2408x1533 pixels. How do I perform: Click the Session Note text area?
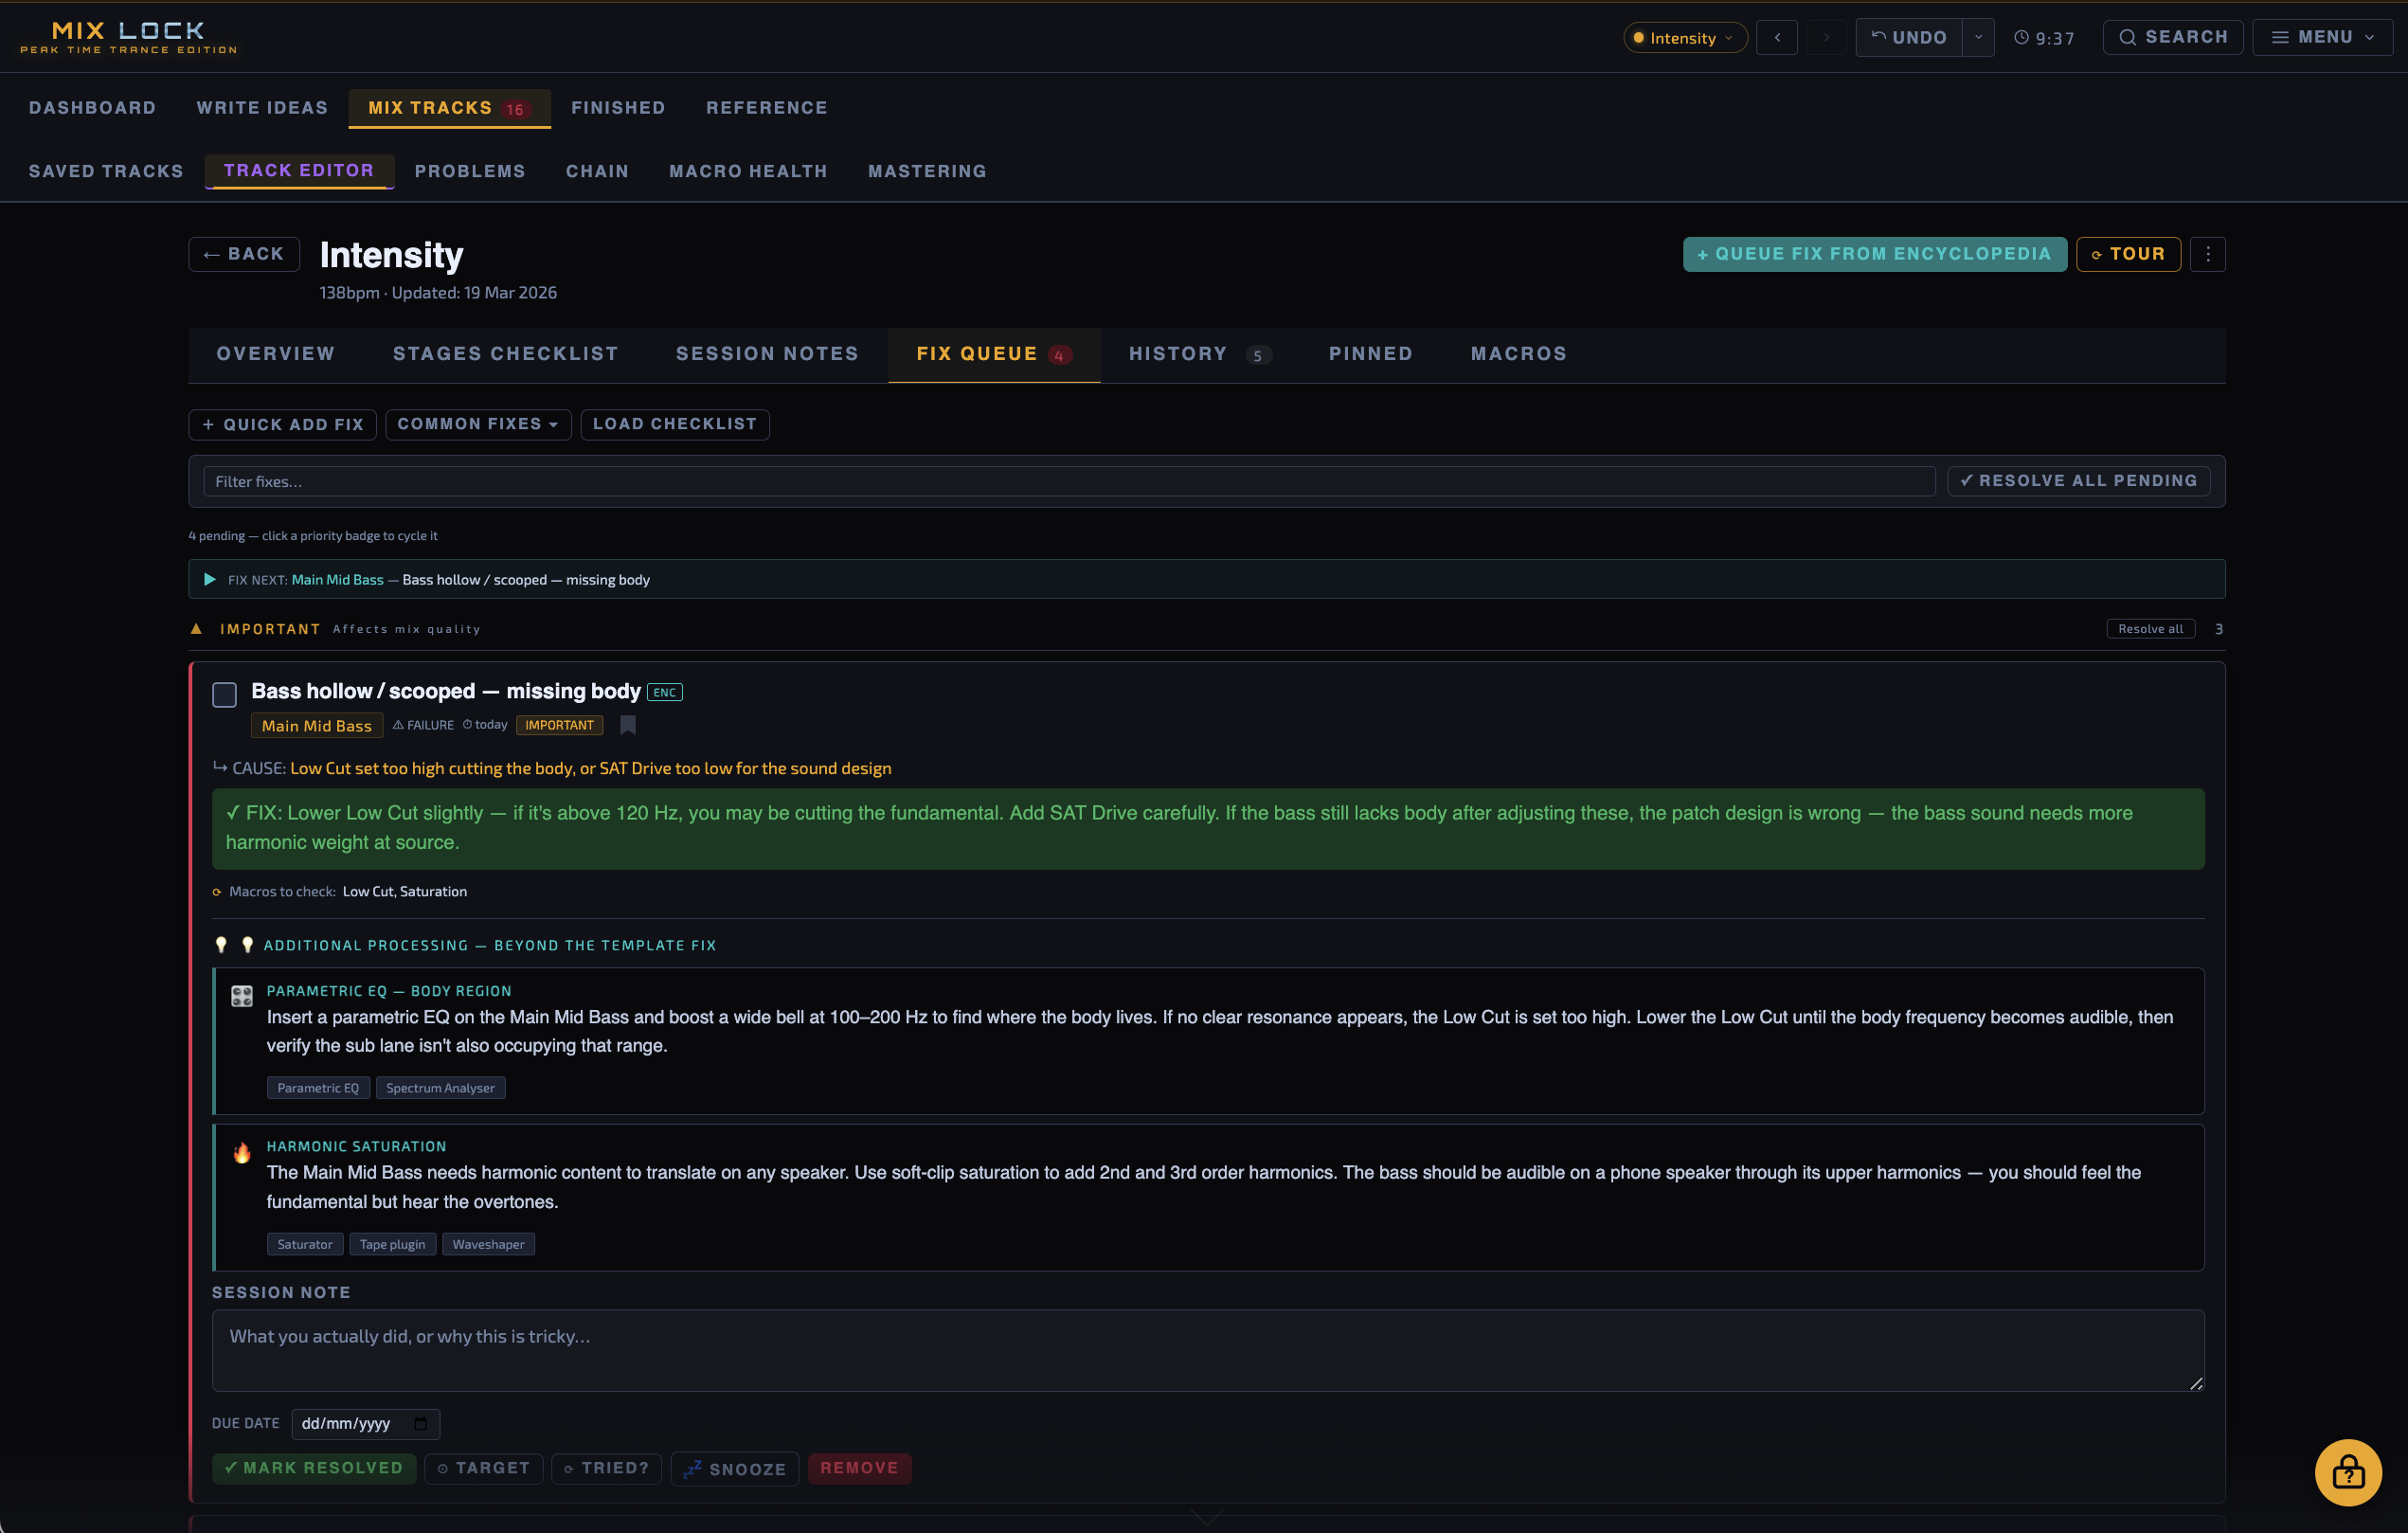coord(1207,1350)
